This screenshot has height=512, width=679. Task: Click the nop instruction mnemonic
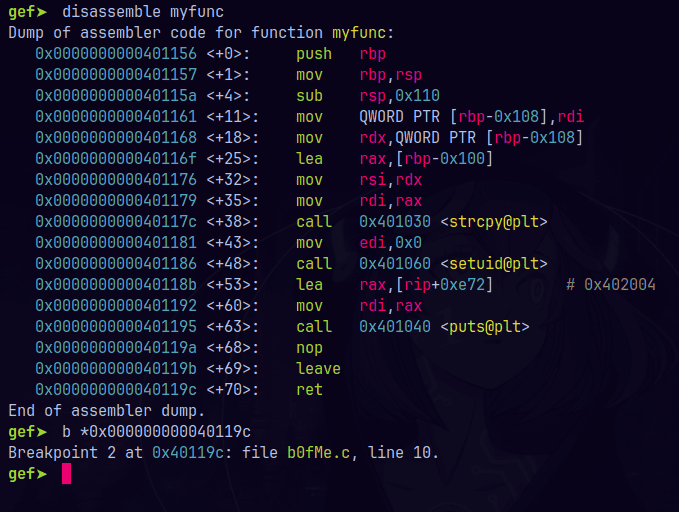click(309, 348)
